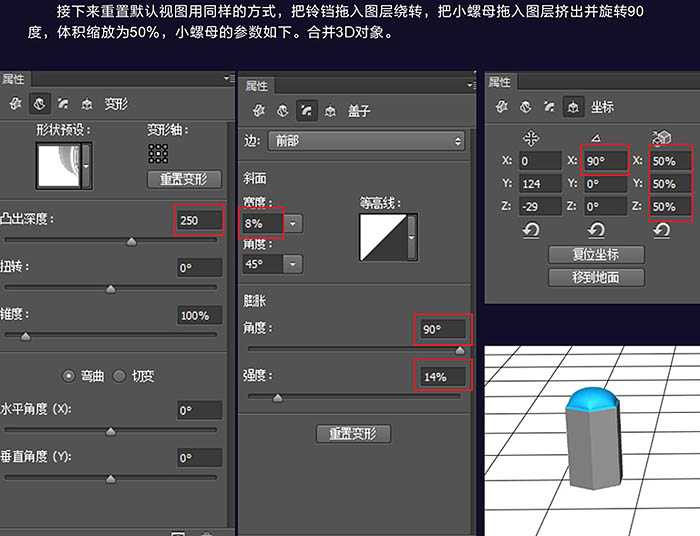Switch to the Deform icon in 坐标 panel
Viewport: 700px width, 536px height.
525,106
